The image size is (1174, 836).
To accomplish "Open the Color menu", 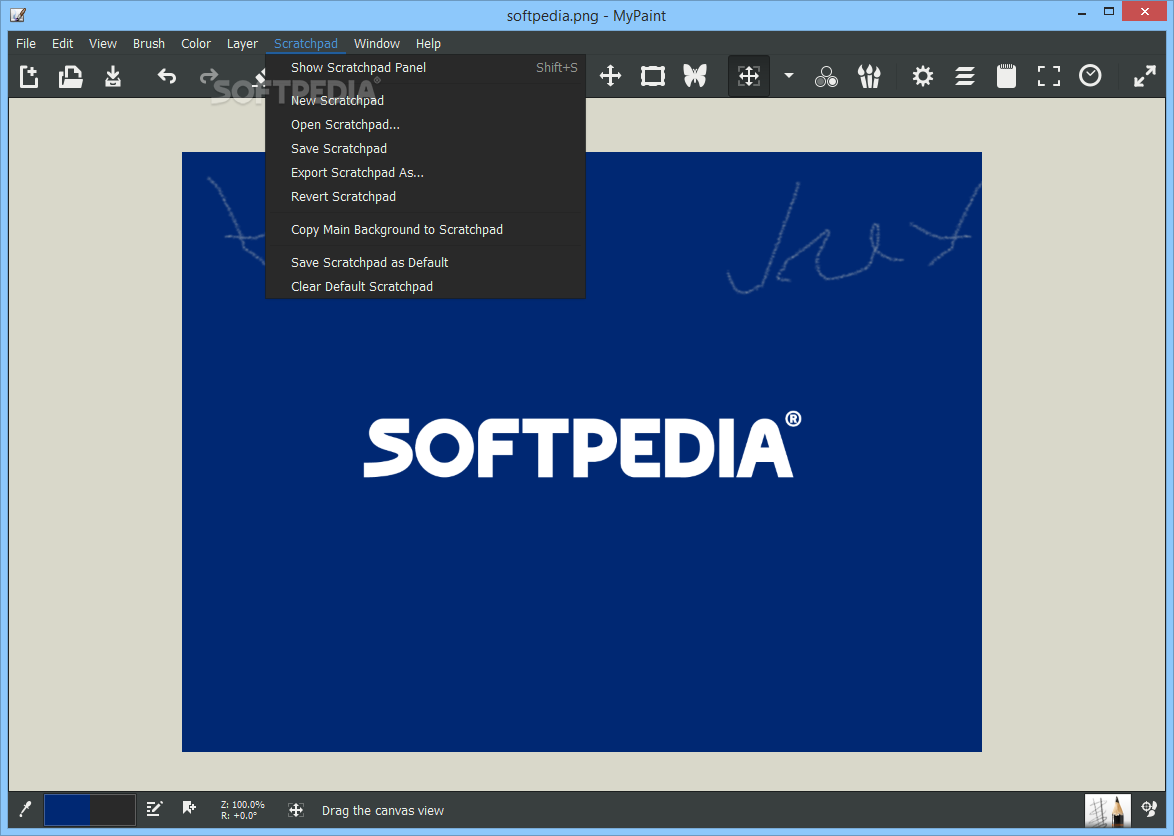I will (x=196, y=43).
